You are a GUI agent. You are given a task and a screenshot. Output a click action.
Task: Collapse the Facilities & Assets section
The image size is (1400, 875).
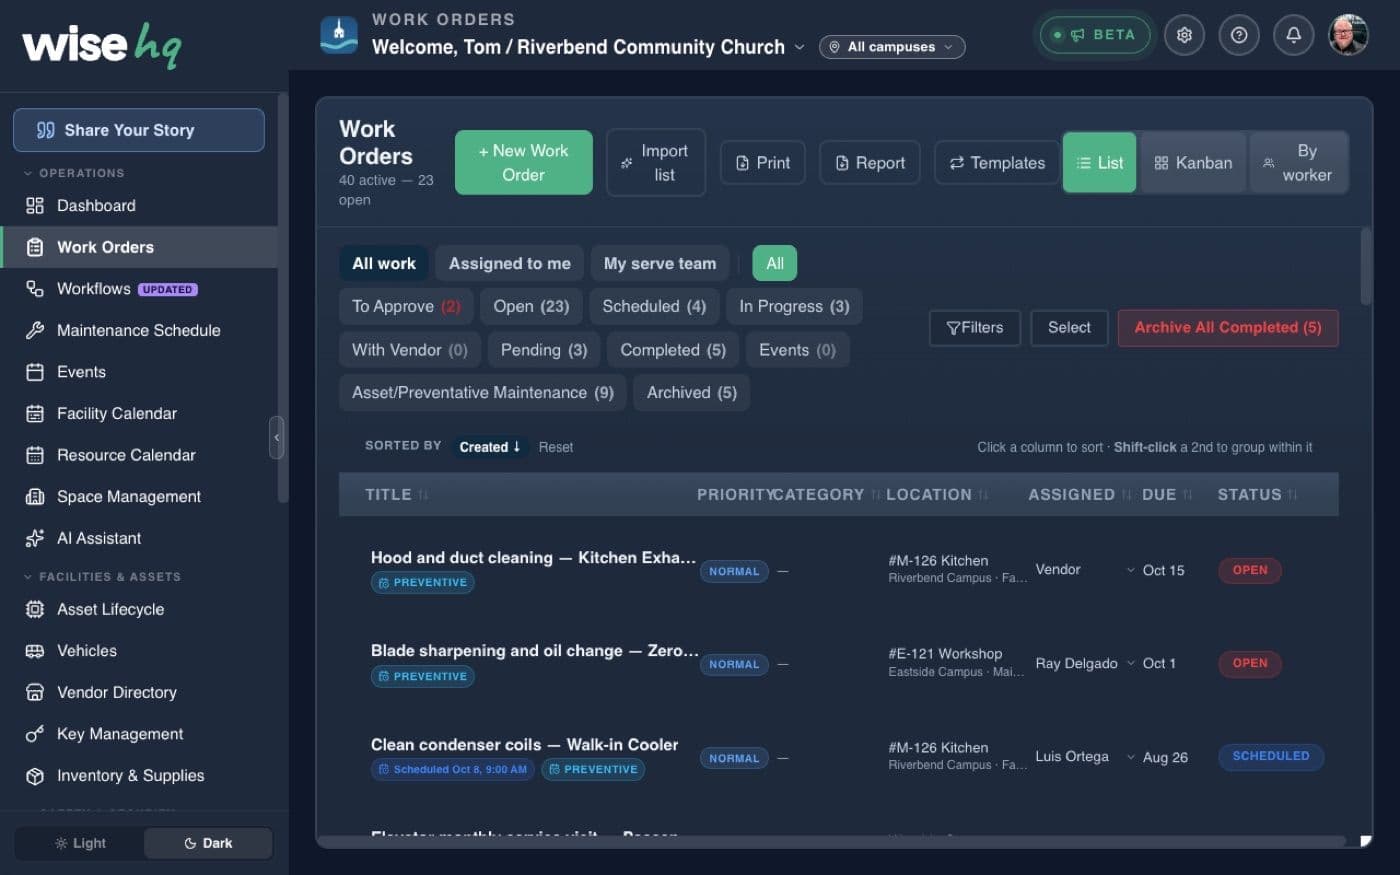click(x=102, y=577)
